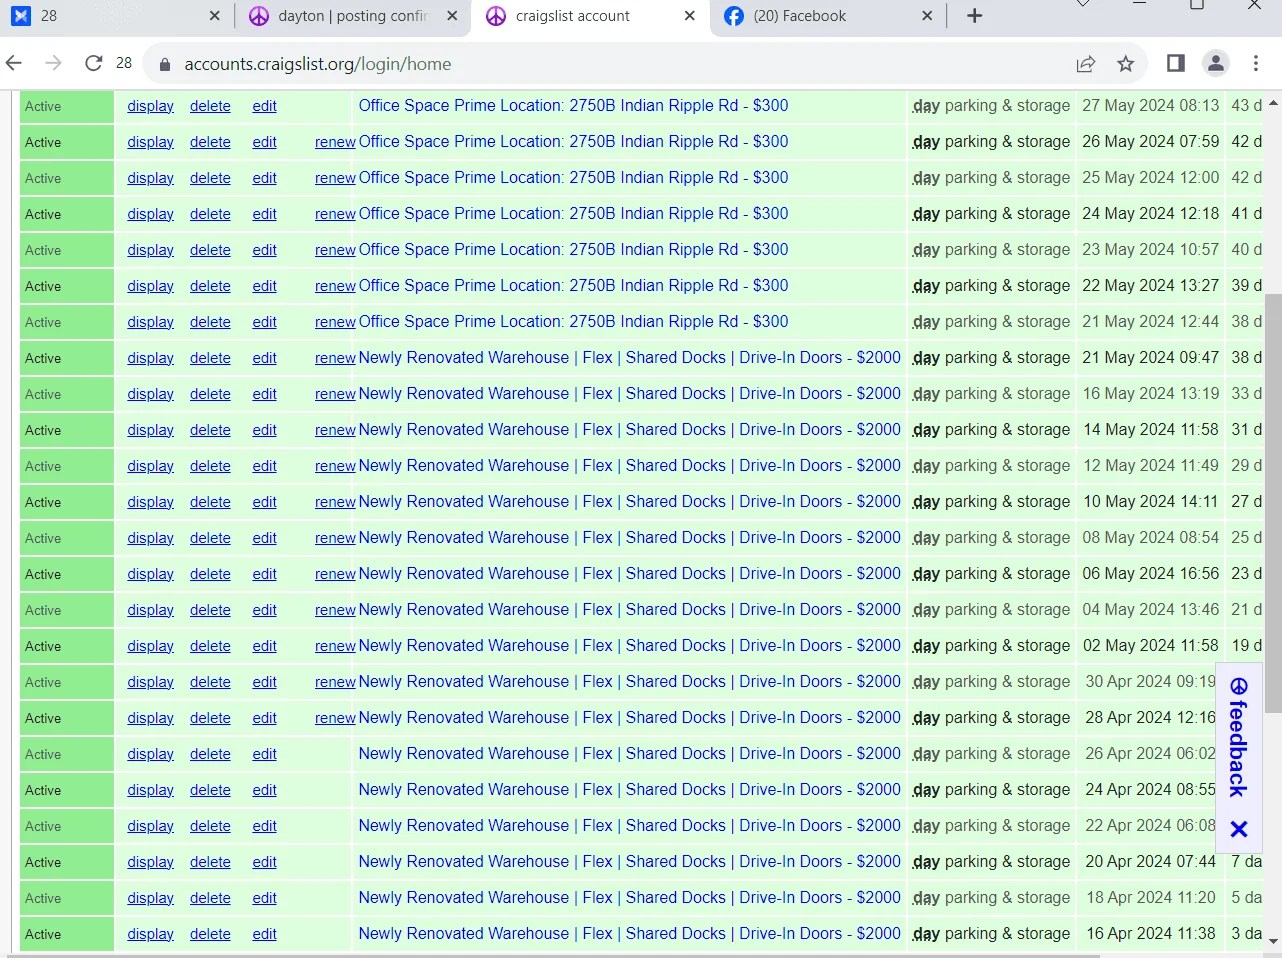Delete the posting dated 04 May 2024
This screenshot has height=958, width=1282.
pos(210,610)
